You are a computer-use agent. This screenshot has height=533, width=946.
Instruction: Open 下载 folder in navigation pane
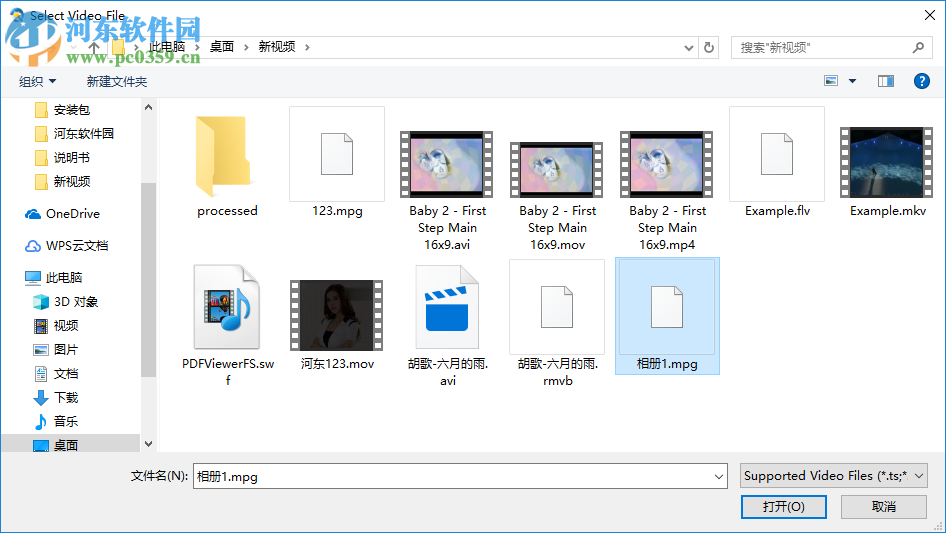point(56,398)
